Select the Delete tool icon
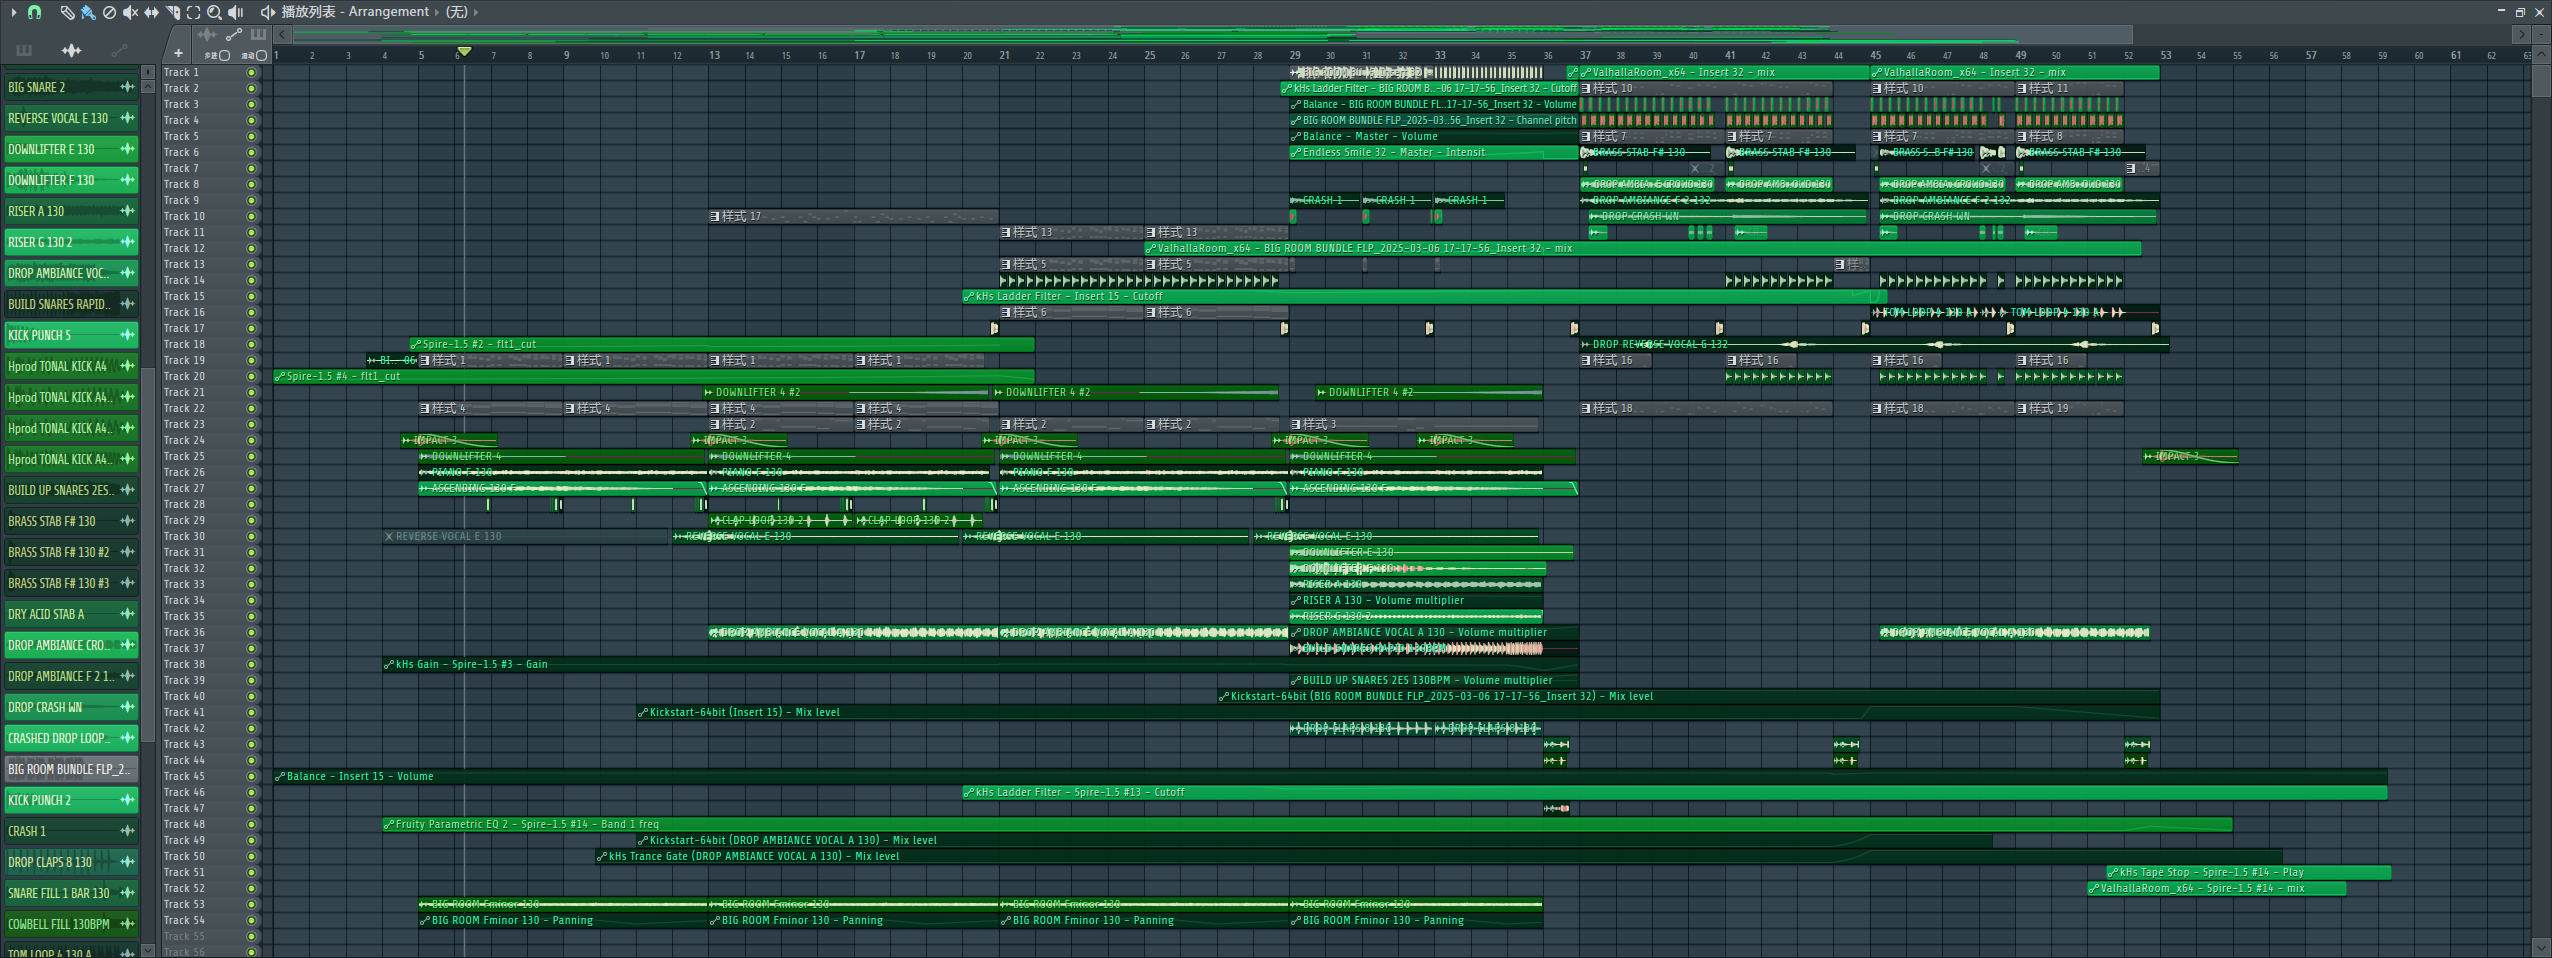 [109, 12]
